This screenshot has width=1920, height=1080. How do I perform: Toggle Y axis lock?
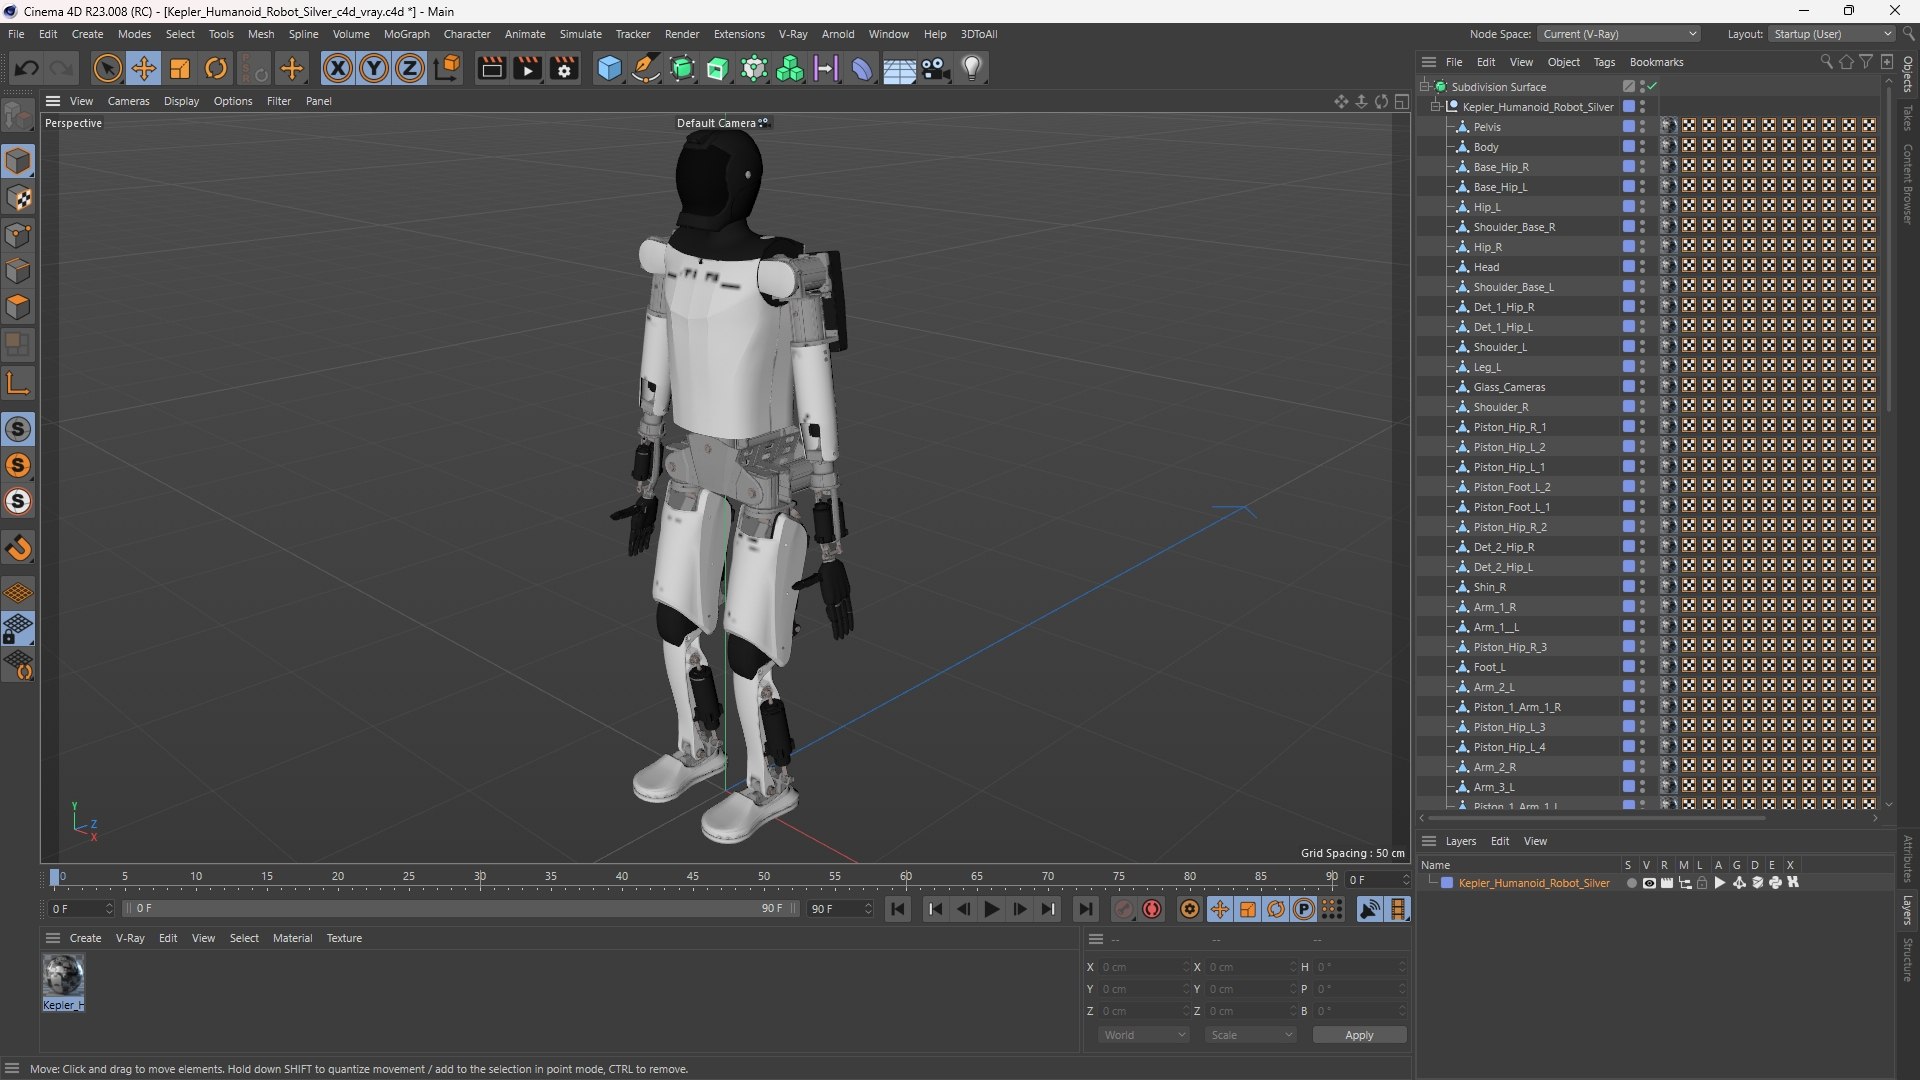coord(374,68)
